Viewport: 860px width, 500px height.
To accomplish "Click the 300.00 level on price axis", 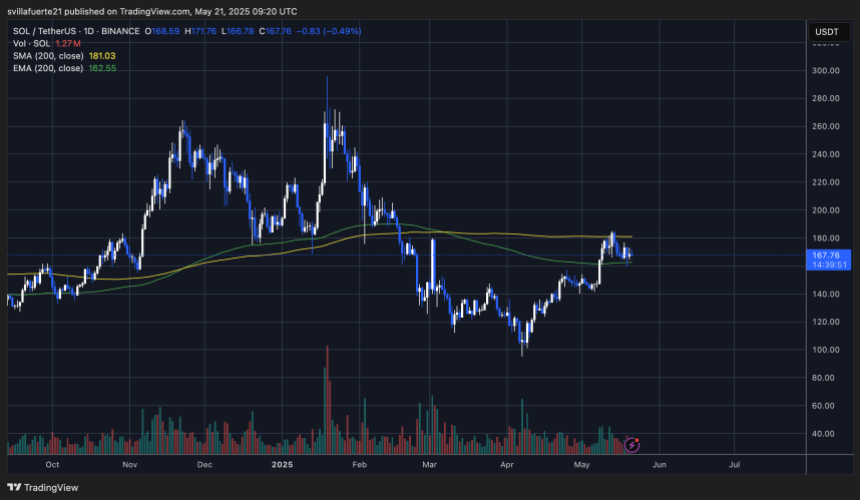I will (825, 71).
